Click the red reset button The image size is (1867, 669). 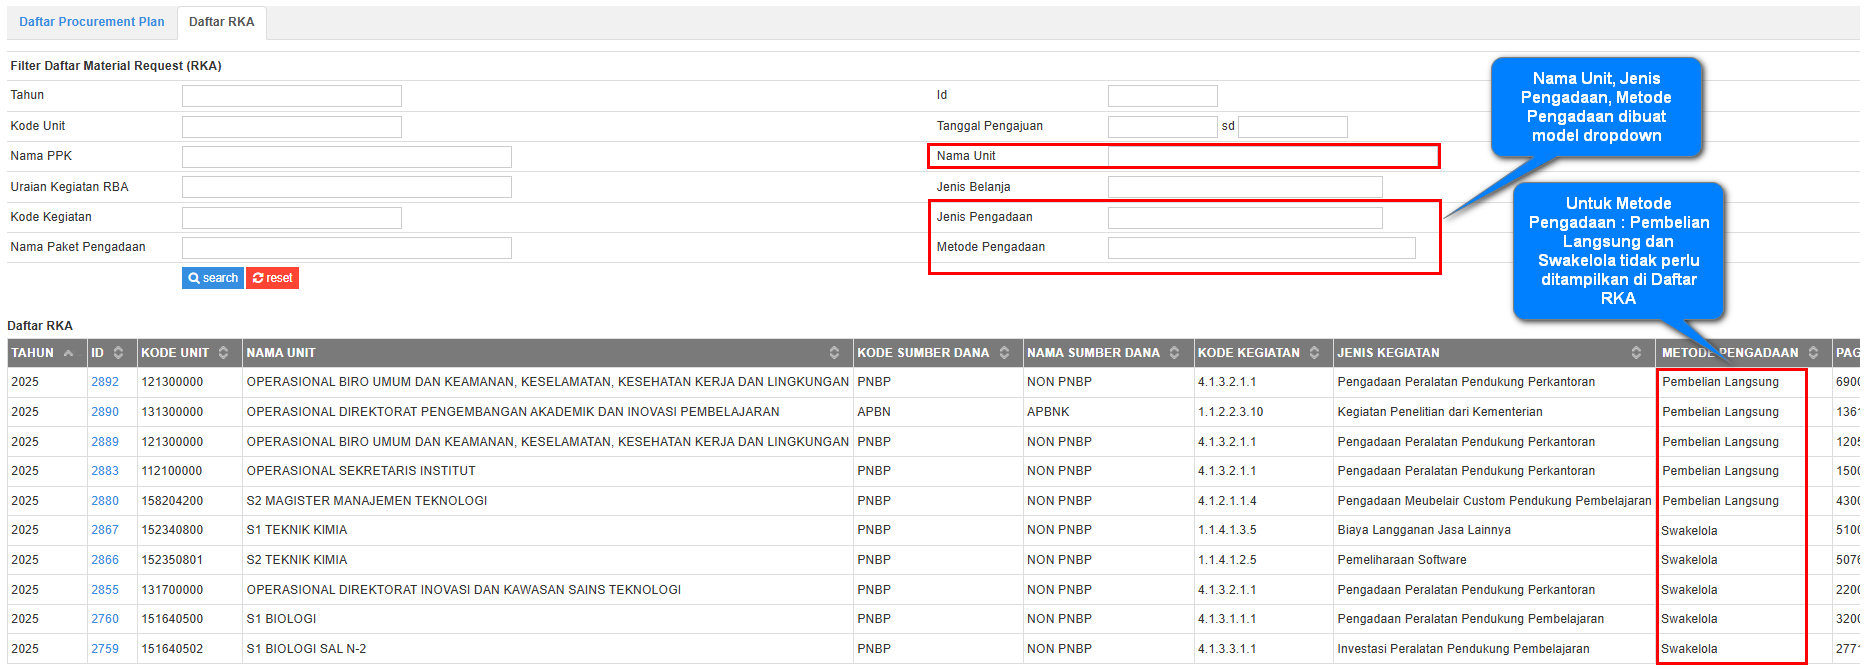272,278
